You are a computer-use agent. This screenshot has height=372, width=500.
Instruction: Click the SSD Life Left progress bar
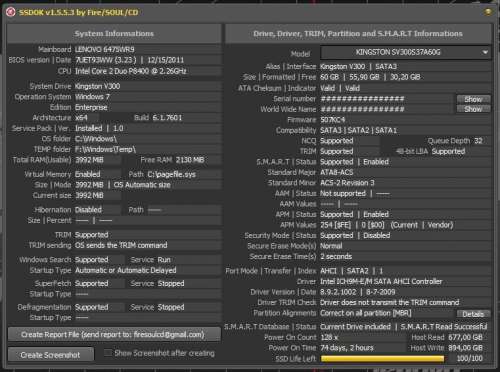[382, 359]
